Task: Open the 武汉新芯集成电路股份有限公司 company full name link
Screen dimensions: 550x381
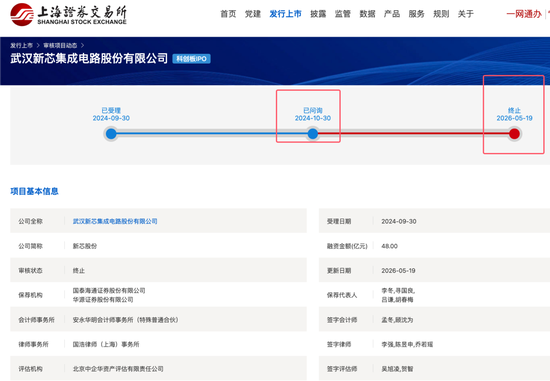Action: point(115,221)
